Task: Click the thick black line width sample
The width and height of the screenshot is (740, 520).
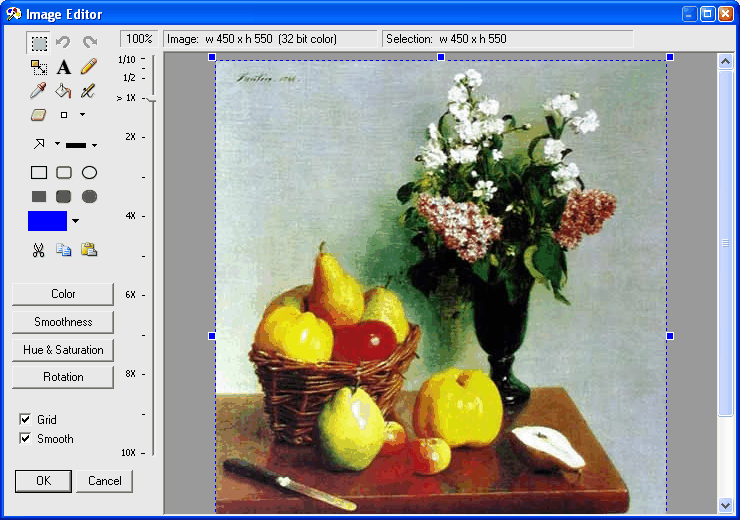Action: 76,145
